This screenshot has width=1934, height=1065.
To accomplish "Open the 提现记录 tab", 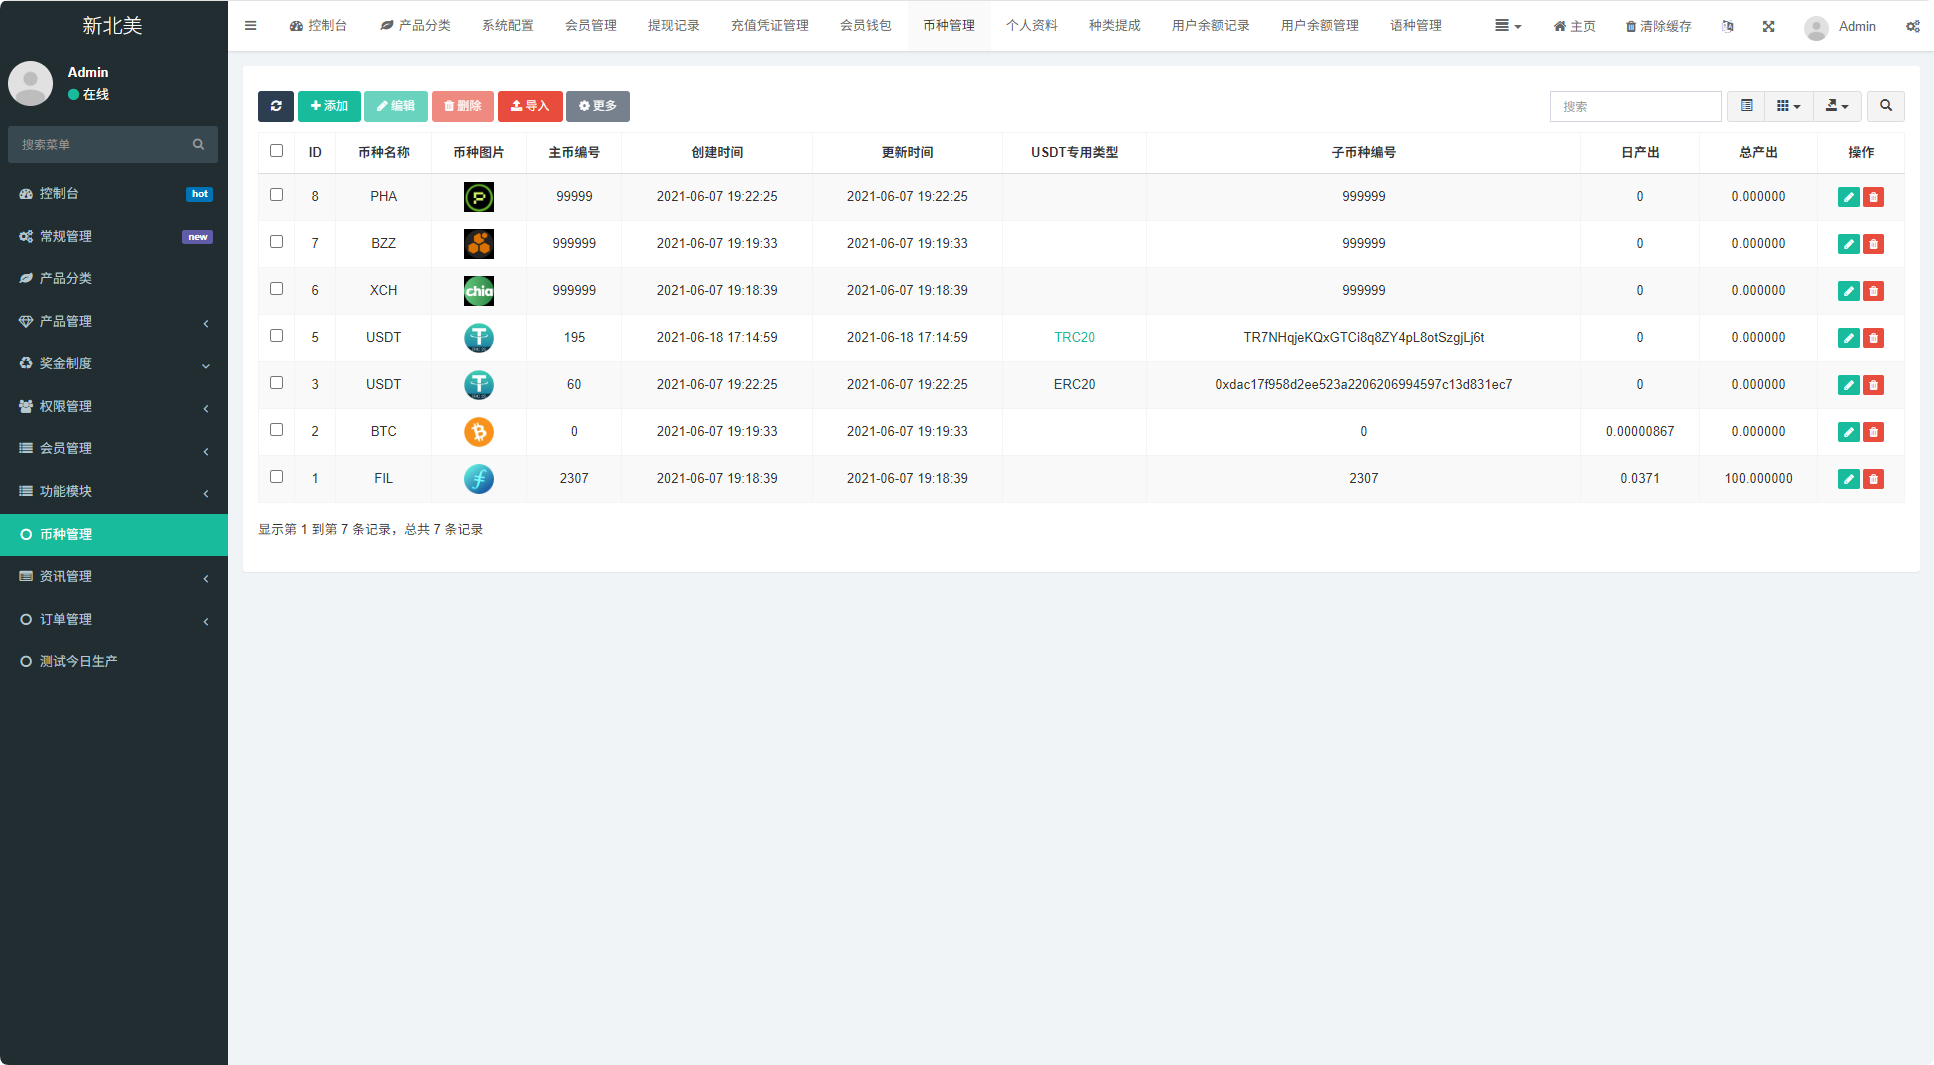I will [673, 26].
